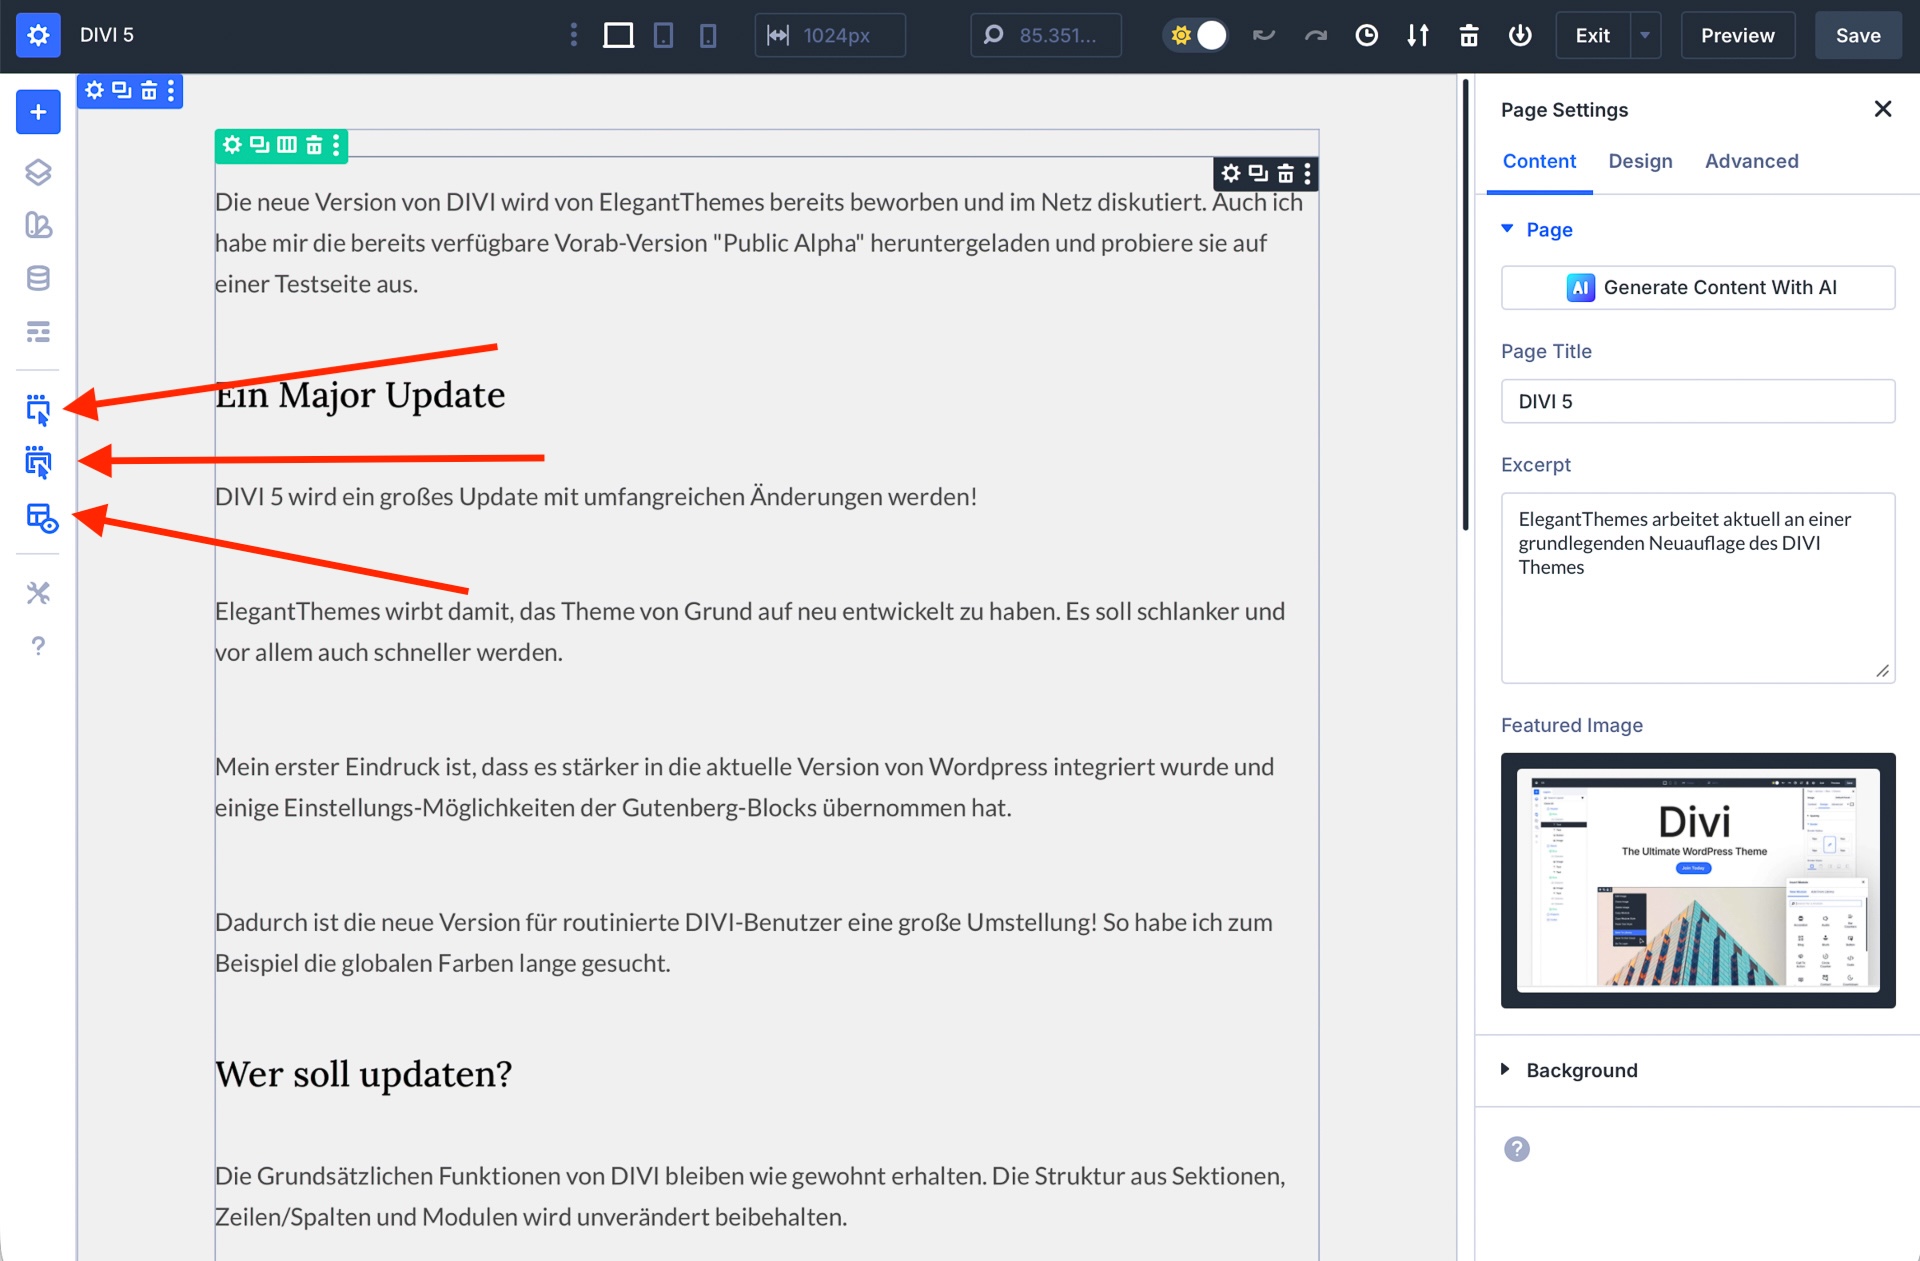Screen dimensions: 1920x1261
Task: Switch to tablet view icon
Action: (x=663, y=35)
